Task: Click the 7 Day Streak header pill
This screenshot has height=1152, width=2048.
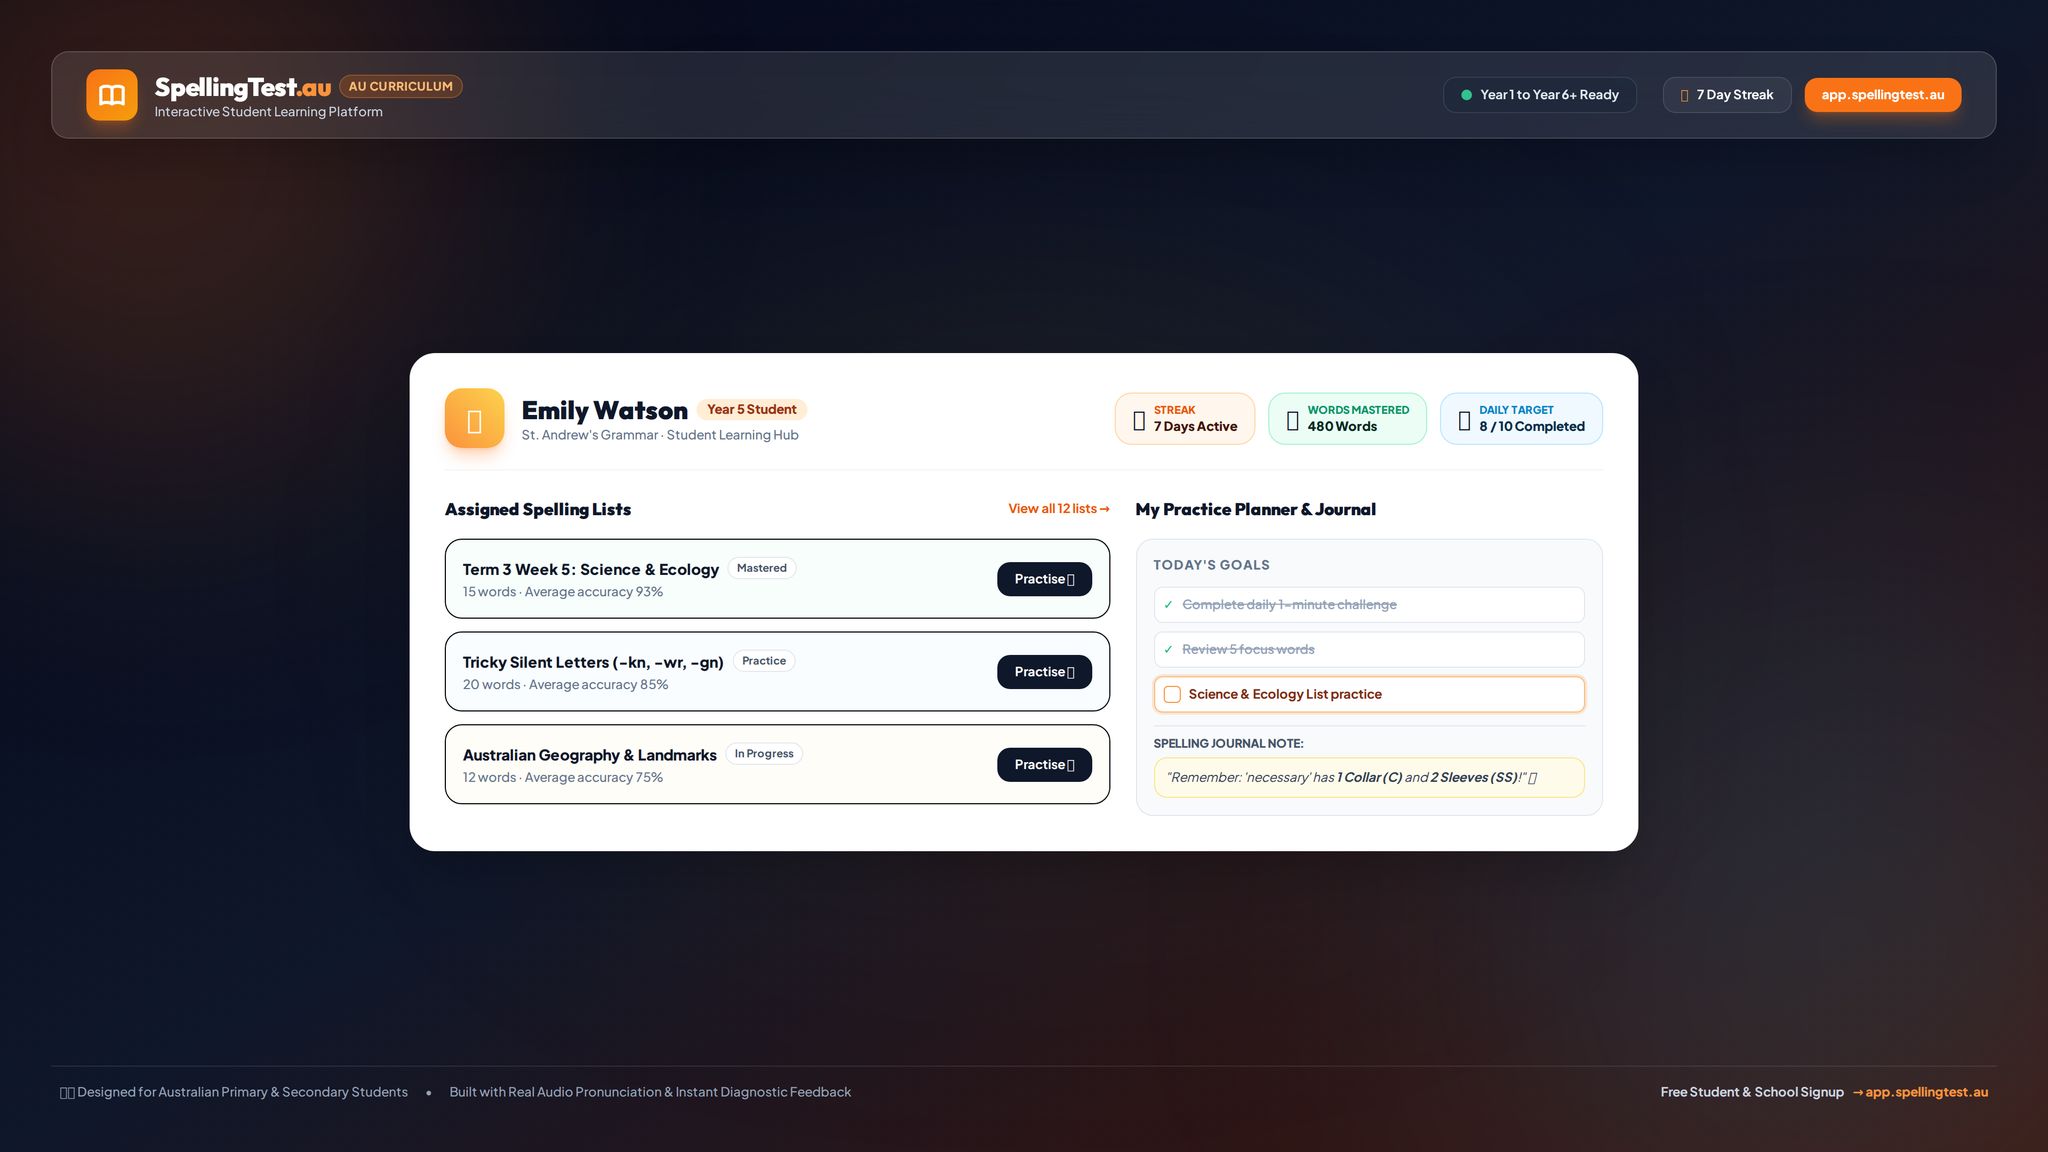Action: [1727, 95]
